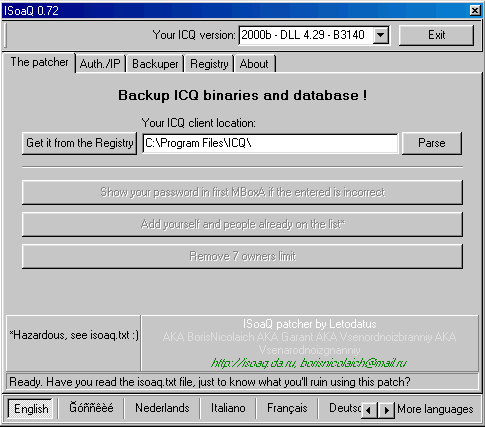Open the isoaq.da.ru green link

pos(253,363)
